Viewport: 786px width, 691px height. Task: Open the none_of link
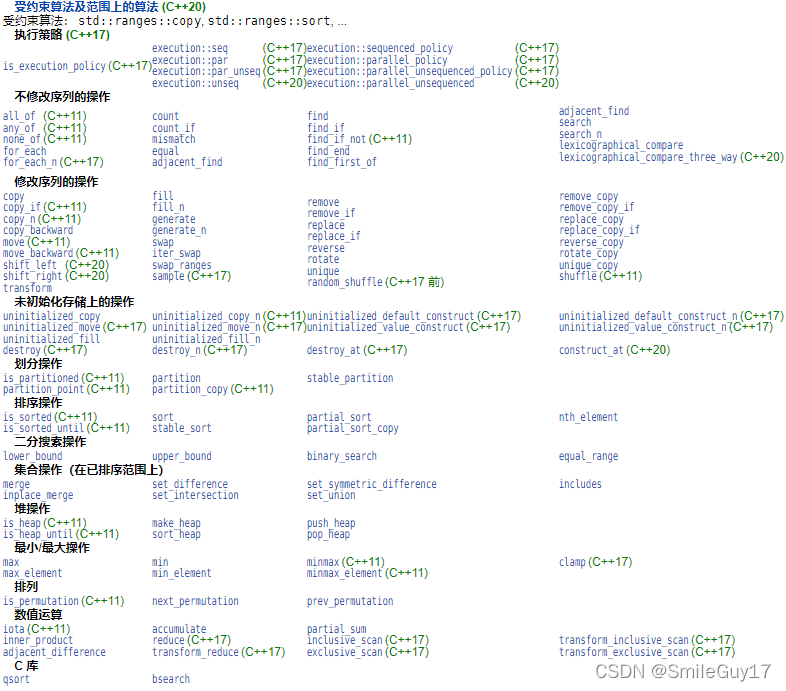point(22,139)
